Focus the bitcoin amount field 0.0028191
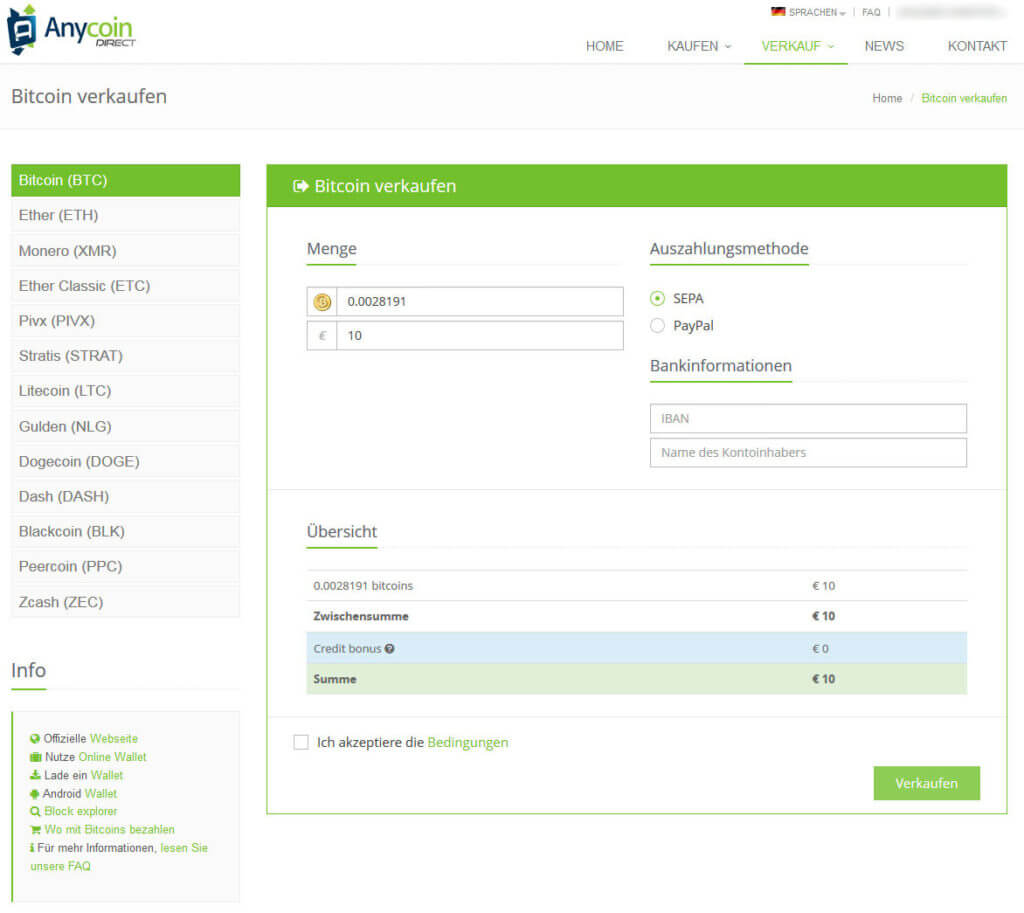Image resolution: width=1024 pixels, height=913 pixels. pos(479,302)
